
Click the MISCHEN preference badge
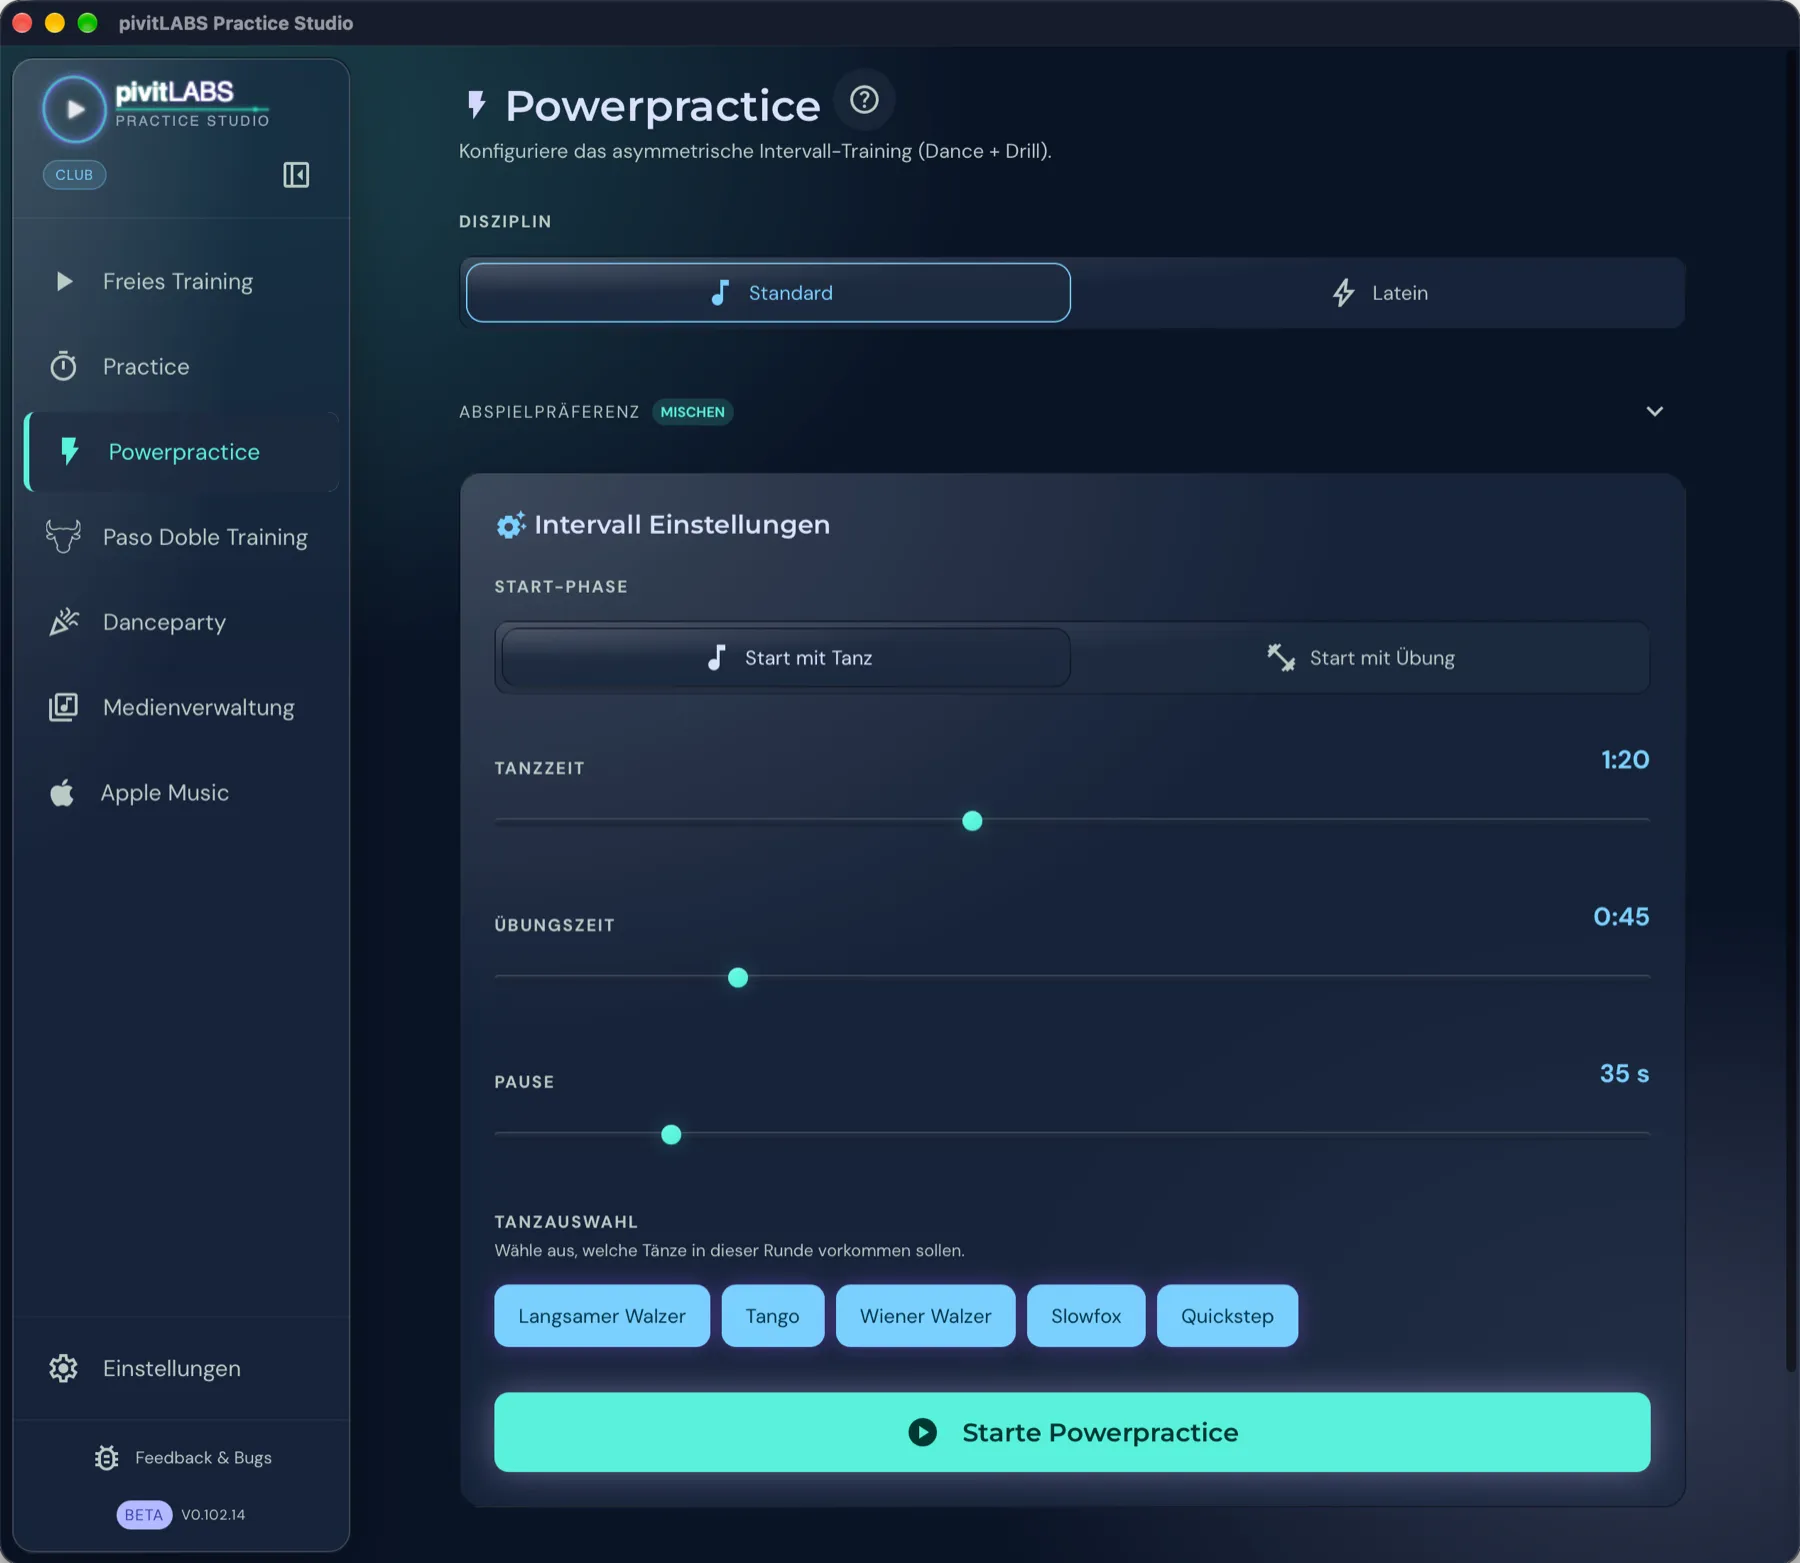[692, 412]
